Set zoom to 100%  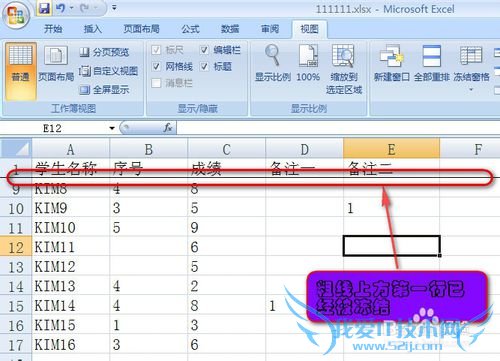click(x=308, y=63)
